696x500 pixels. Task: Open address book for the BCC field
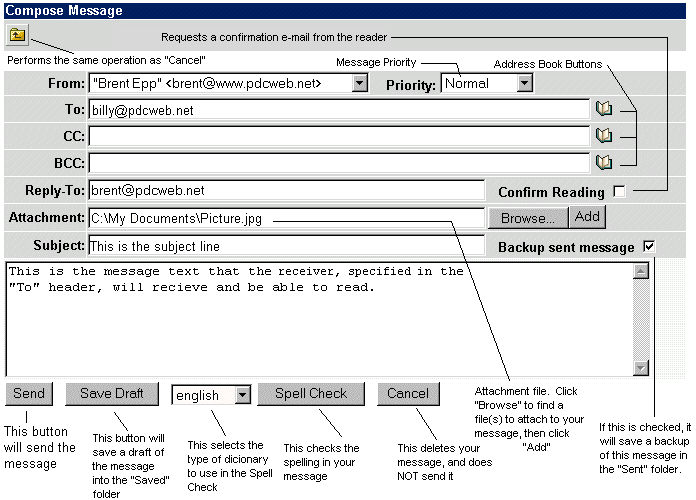pos(604,162)
